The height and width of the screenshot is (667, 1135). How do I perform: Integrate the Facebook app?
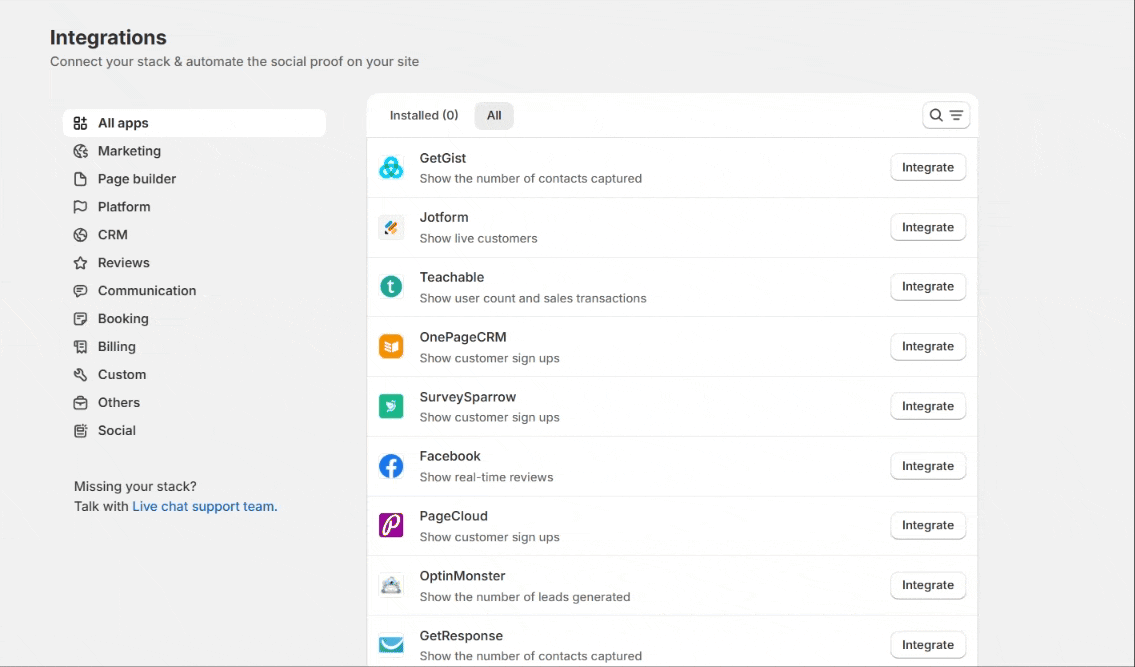coord(927,466)
